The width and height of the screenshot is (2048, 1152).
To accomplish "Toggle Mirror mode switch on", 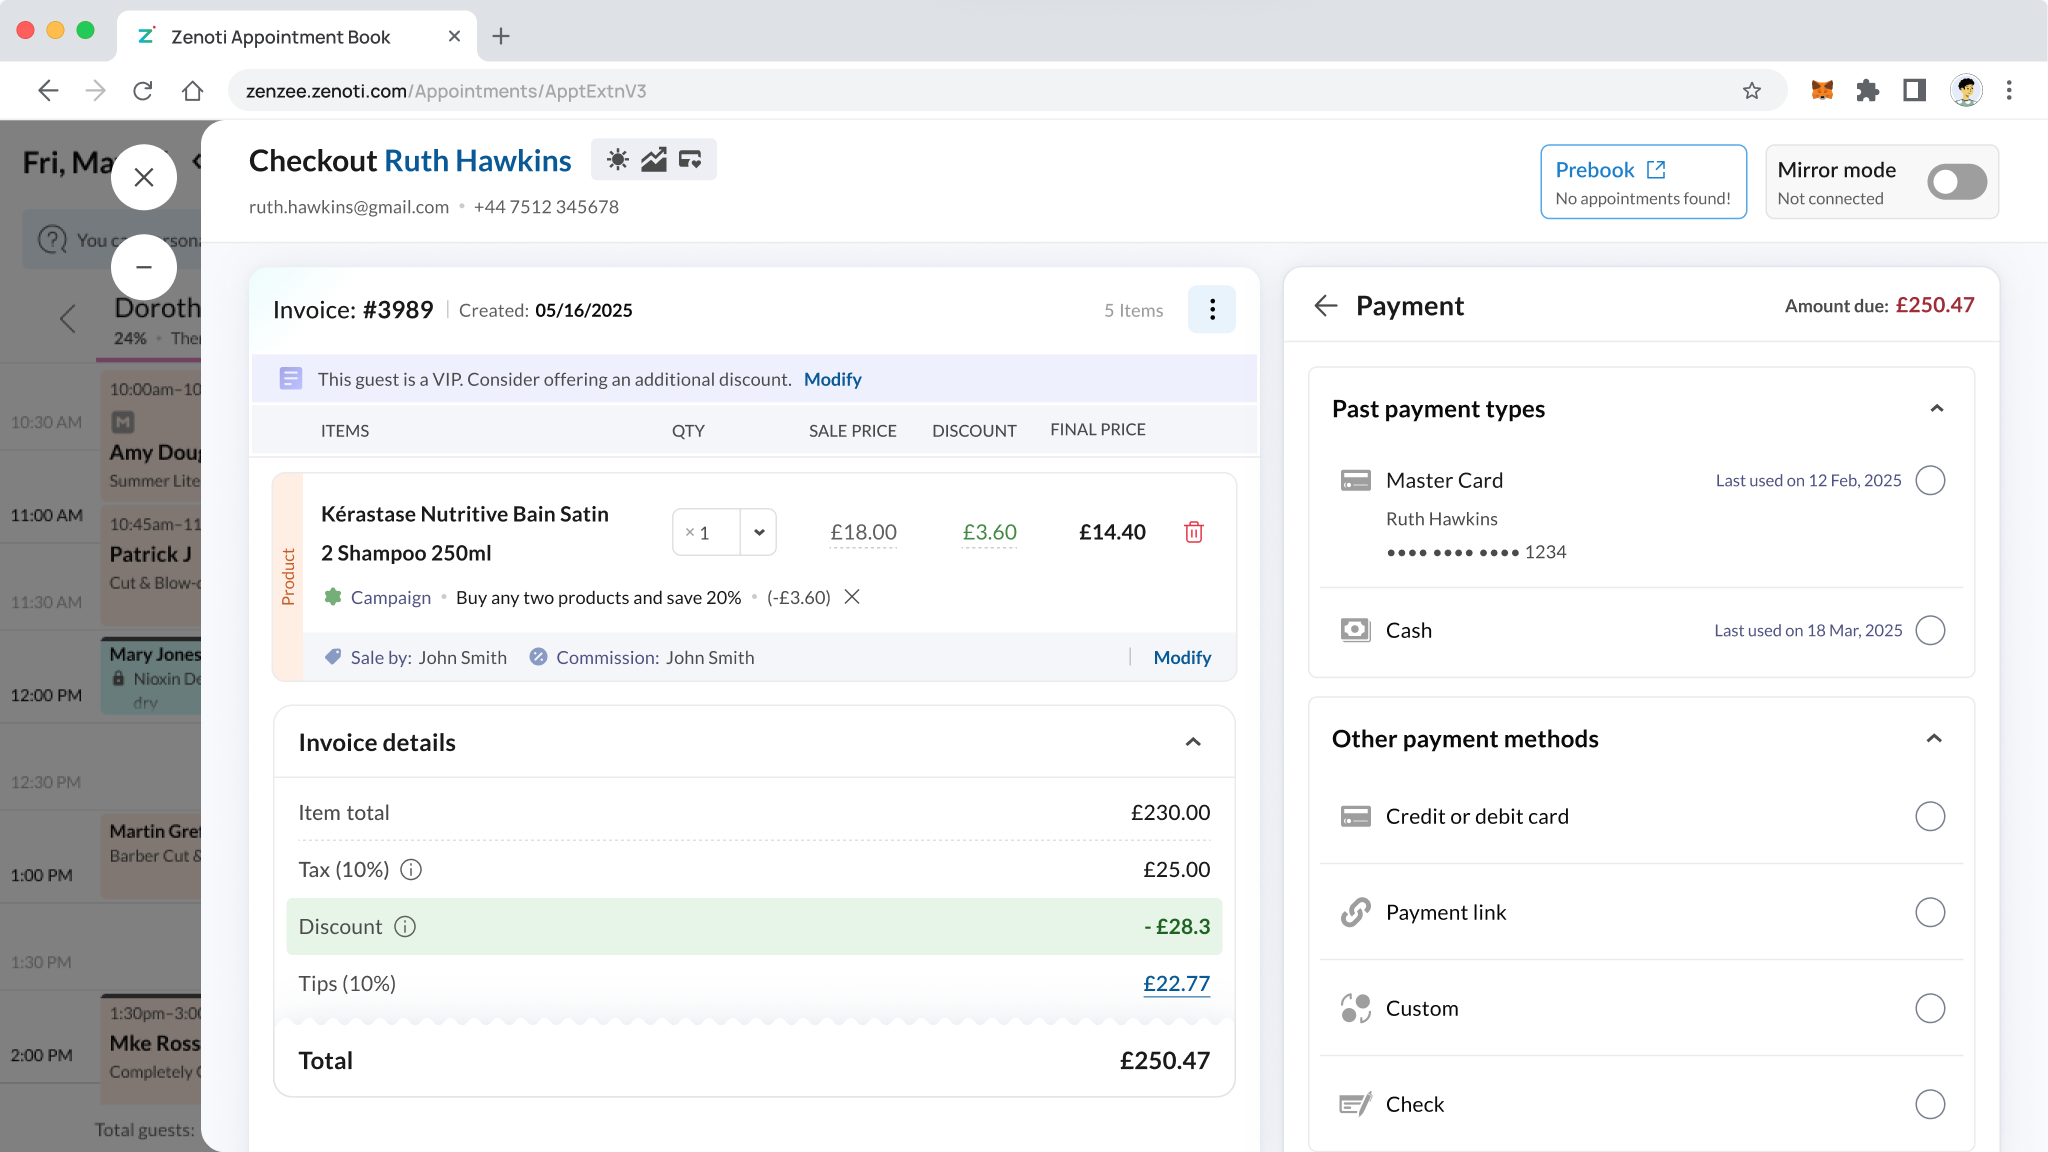I will [1957, 182].
